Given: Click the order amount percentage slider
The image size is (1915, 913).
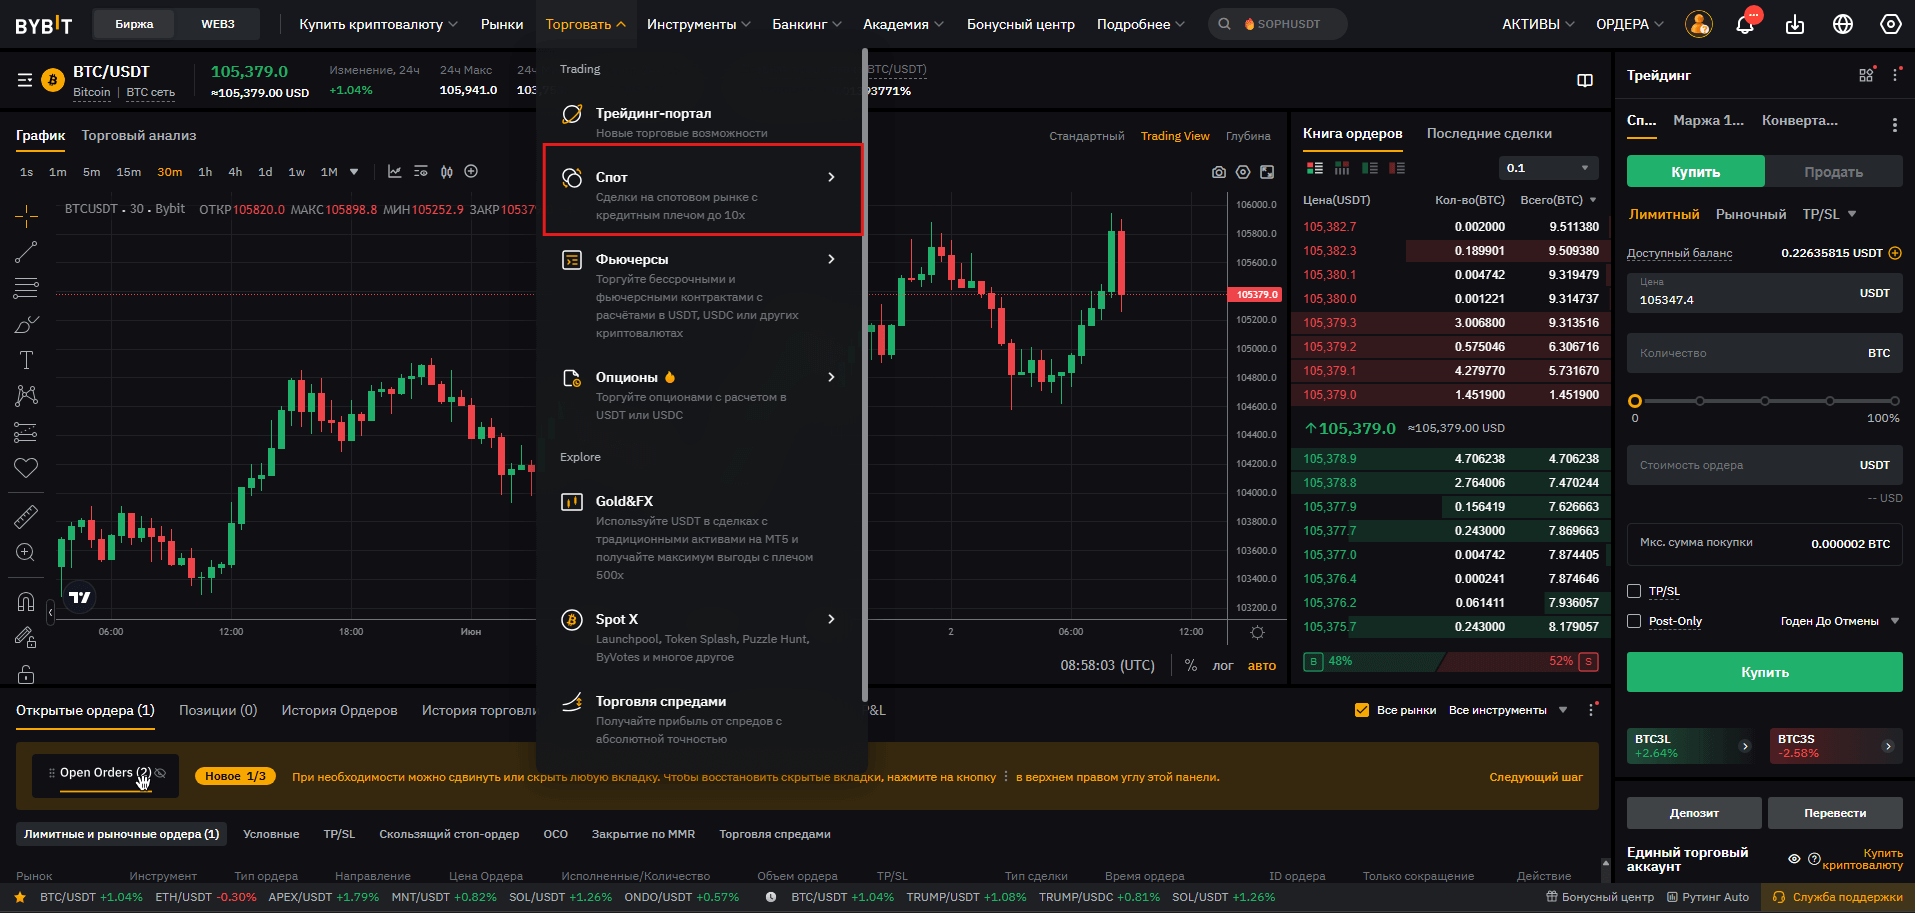Looking at the screenshot, I should click(1764, 401).
